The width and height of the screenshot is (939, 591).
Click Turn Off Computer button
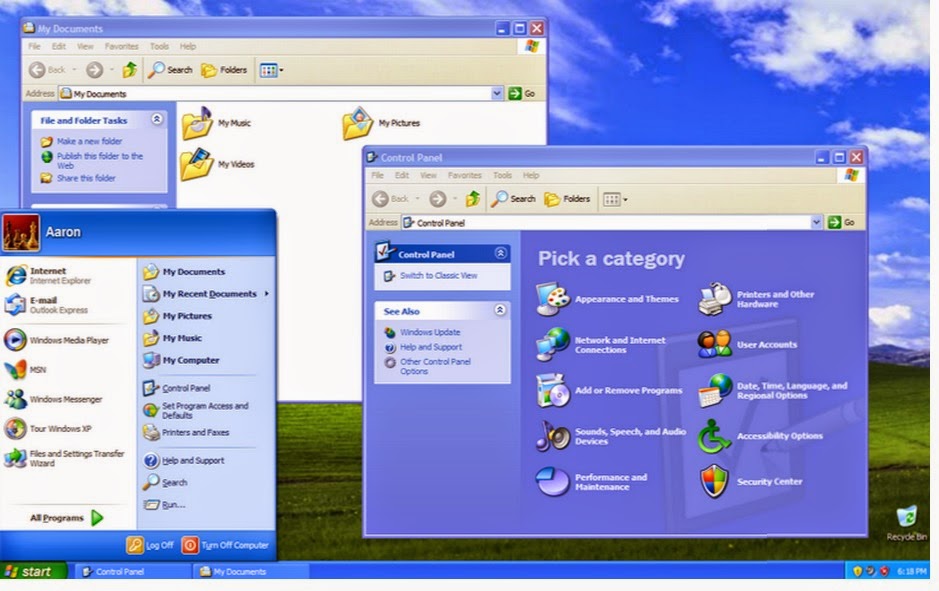pyautogui.click(x=225, y=545)
